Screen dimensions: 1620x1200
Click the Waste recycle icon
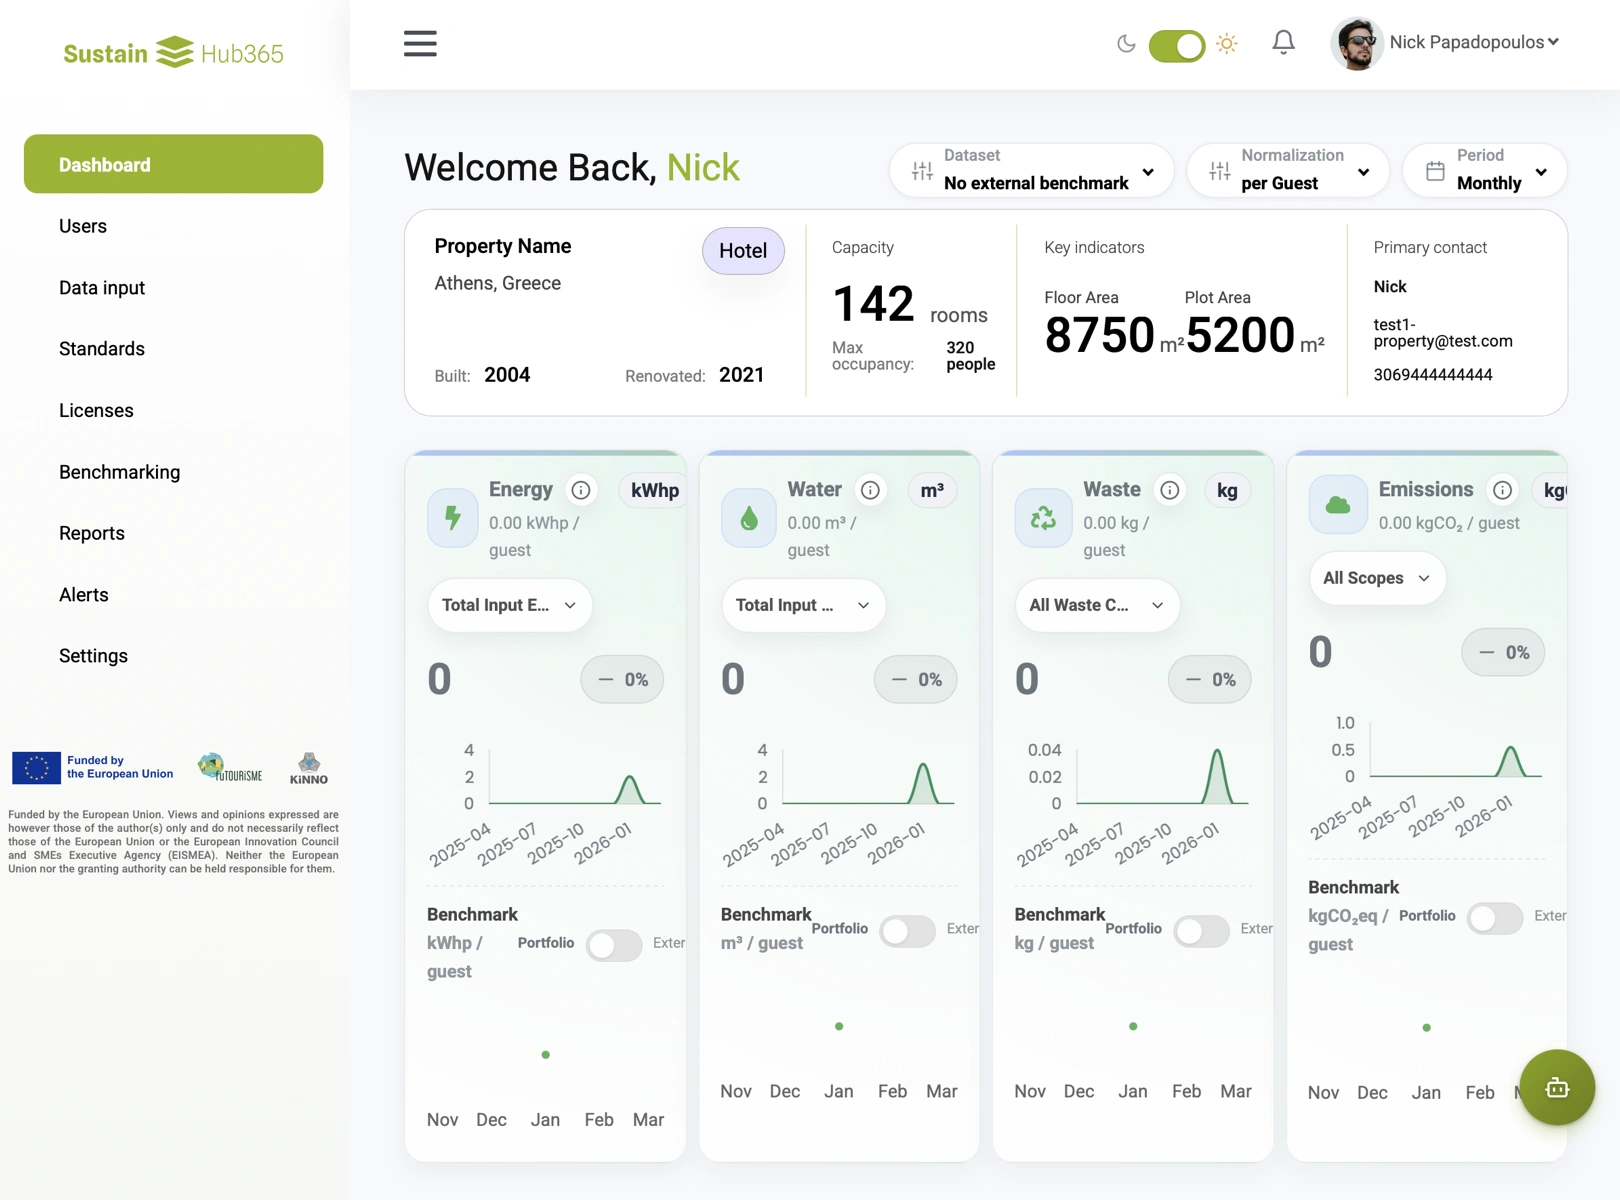(1043, 518)
